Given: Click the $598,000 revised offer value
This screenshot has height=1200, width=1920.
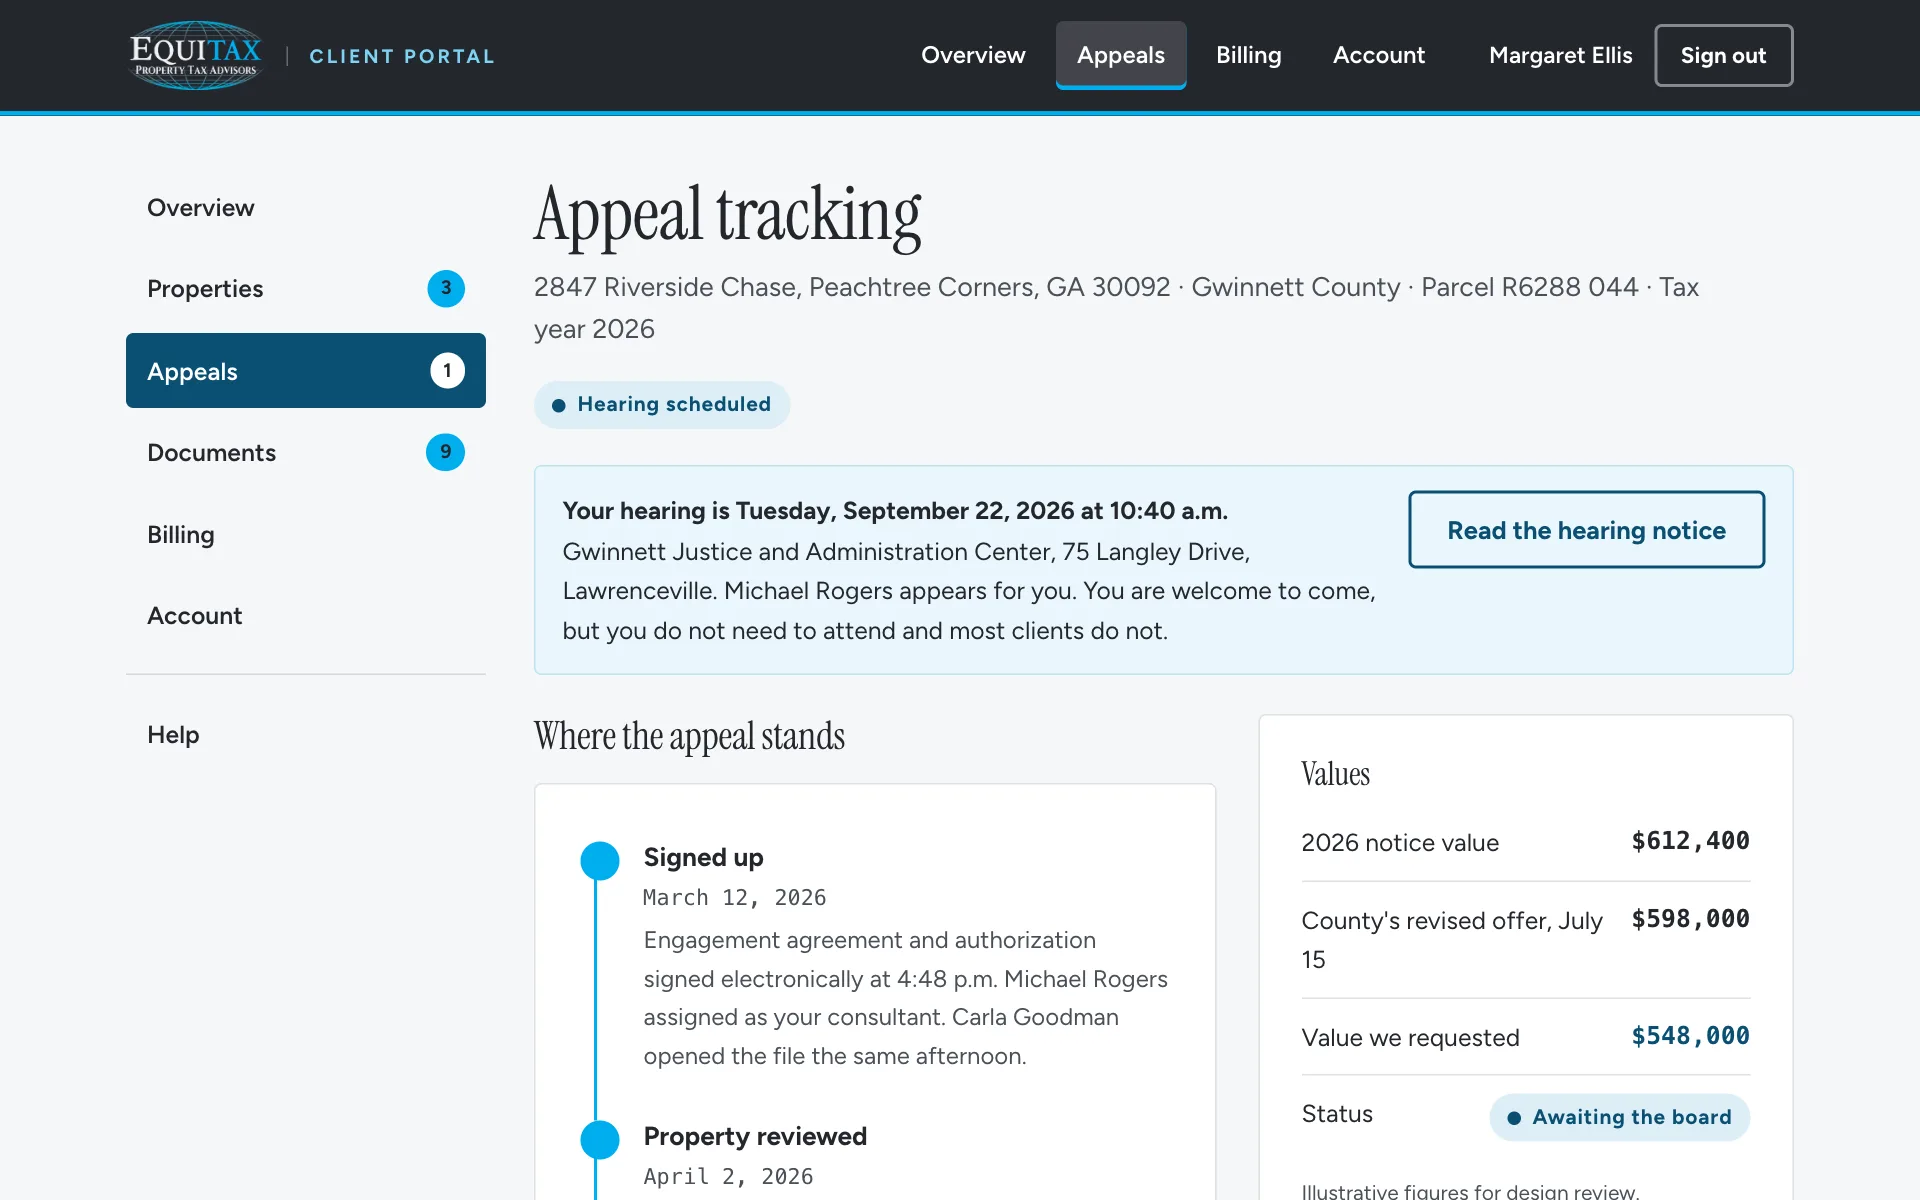Looking at the screenshot, I should click(1690, 919).
